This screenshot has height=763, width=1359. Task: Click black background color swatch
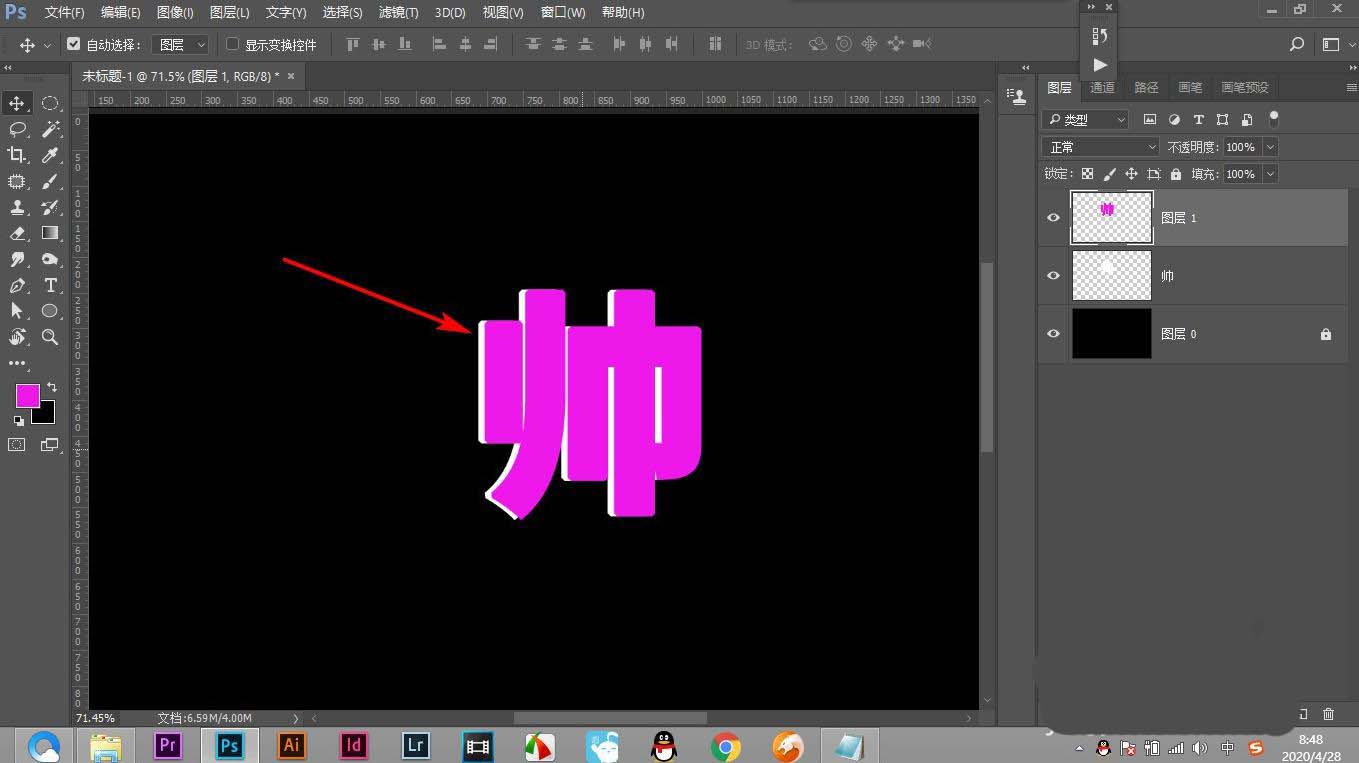pos(46,414)
